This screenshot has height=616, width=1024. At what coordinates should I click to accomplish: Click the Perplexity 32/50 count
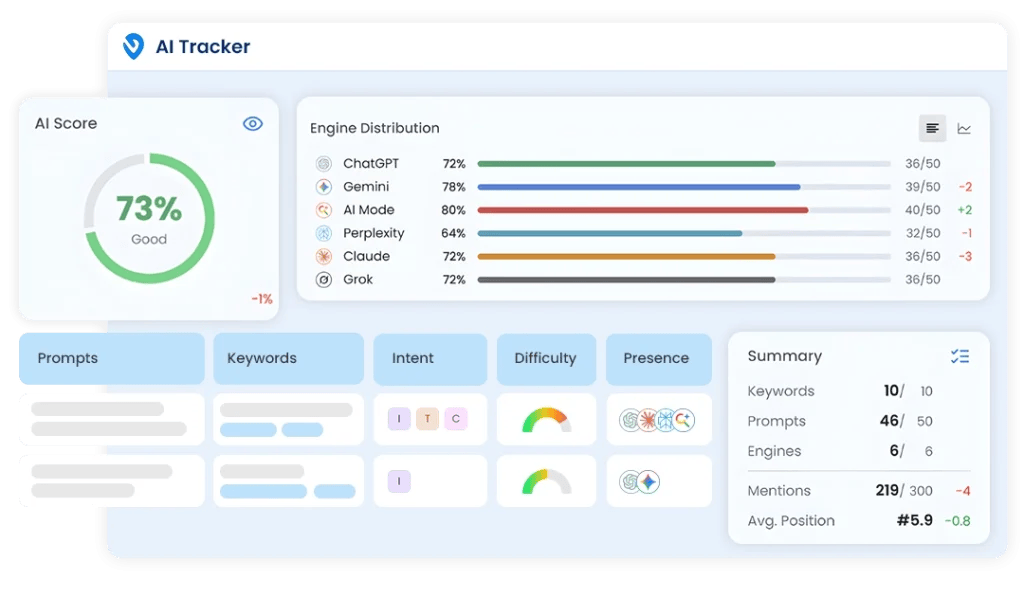[922, 233]
